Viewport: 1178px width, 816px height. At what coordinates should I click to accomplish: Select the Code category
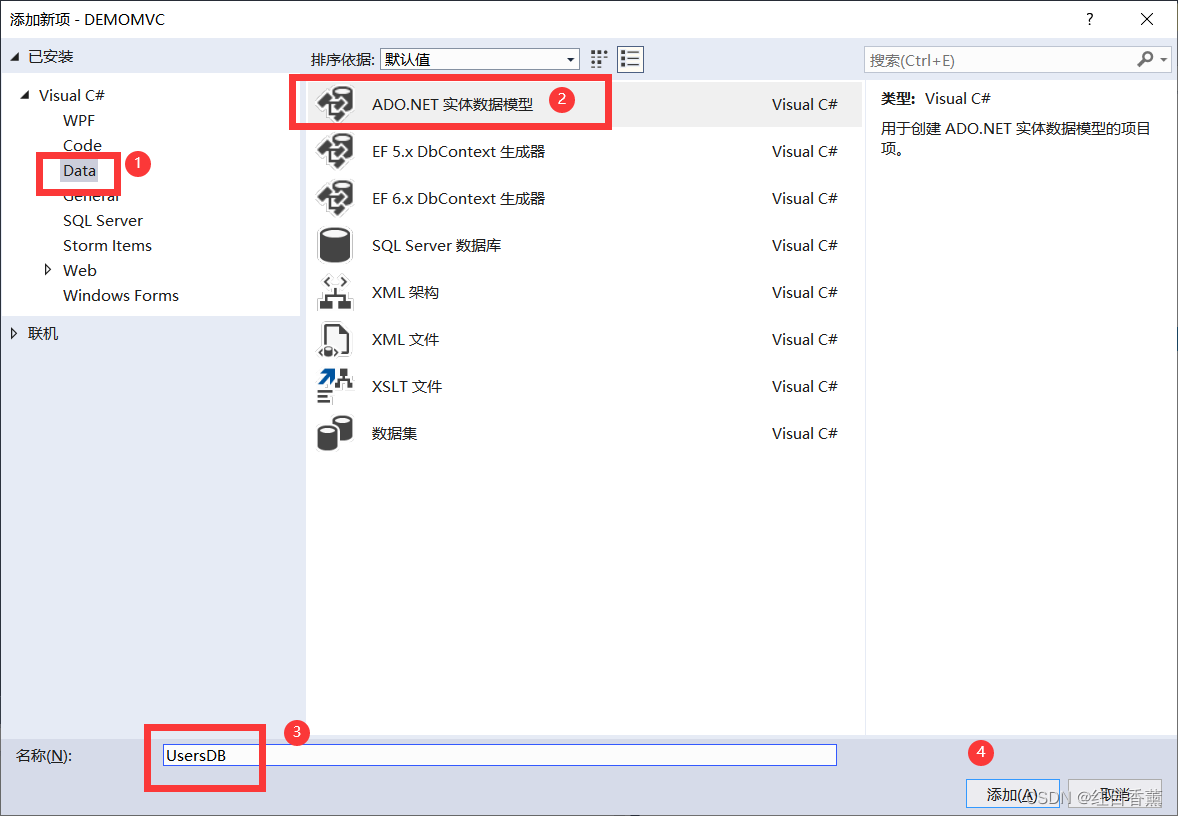click(x=82, y=145)
